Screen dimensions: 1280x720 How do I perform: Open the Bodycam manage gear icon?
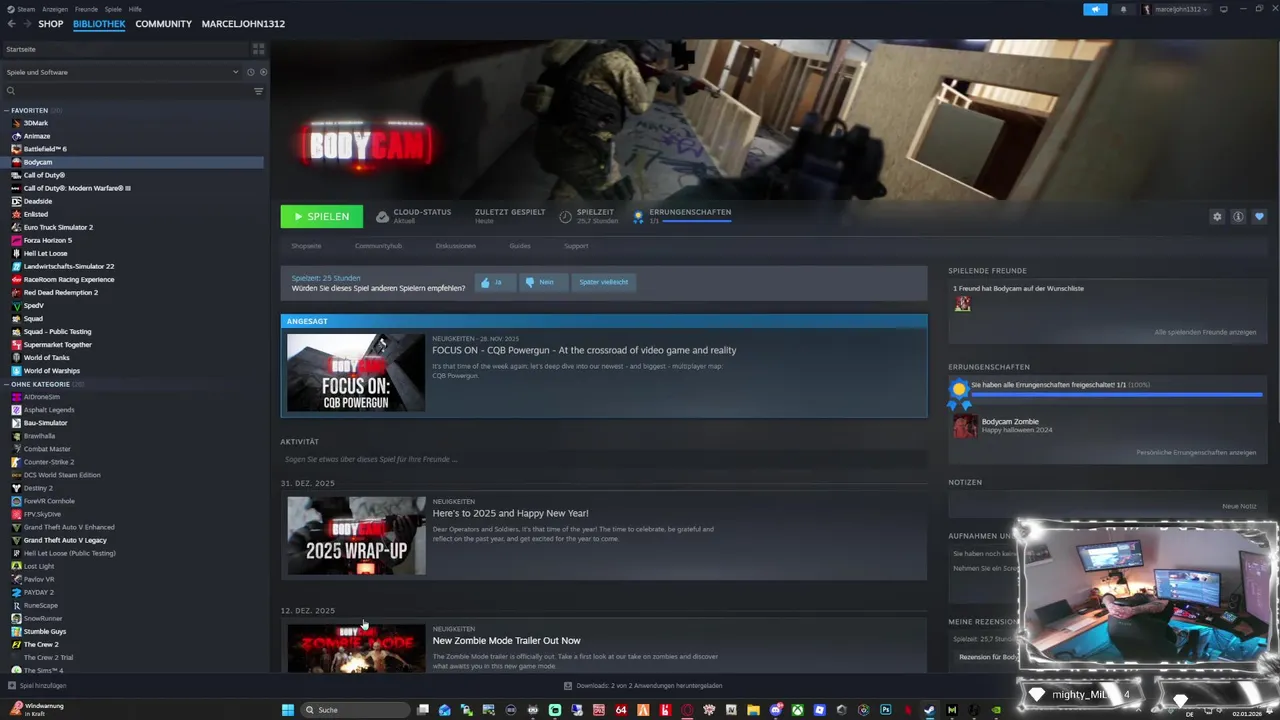[1217, 216]
